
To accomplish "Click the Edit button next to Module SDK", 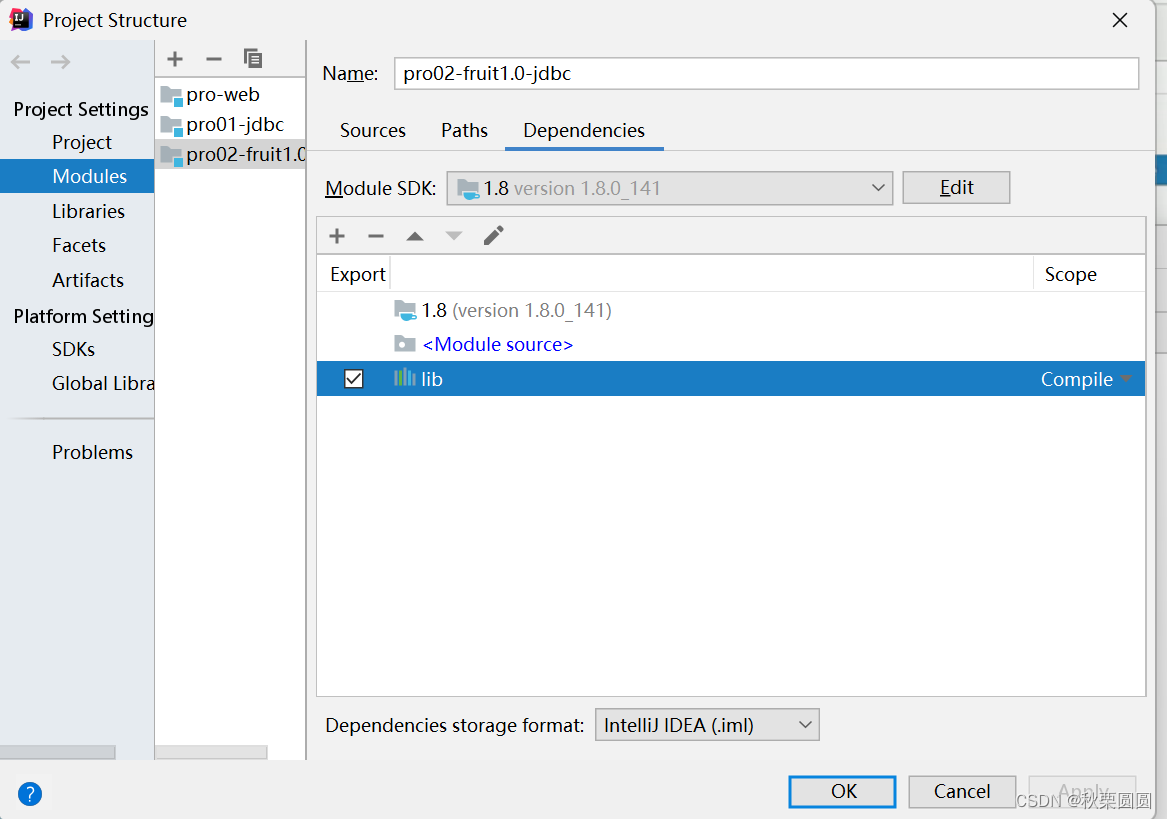I will (956, 187).
